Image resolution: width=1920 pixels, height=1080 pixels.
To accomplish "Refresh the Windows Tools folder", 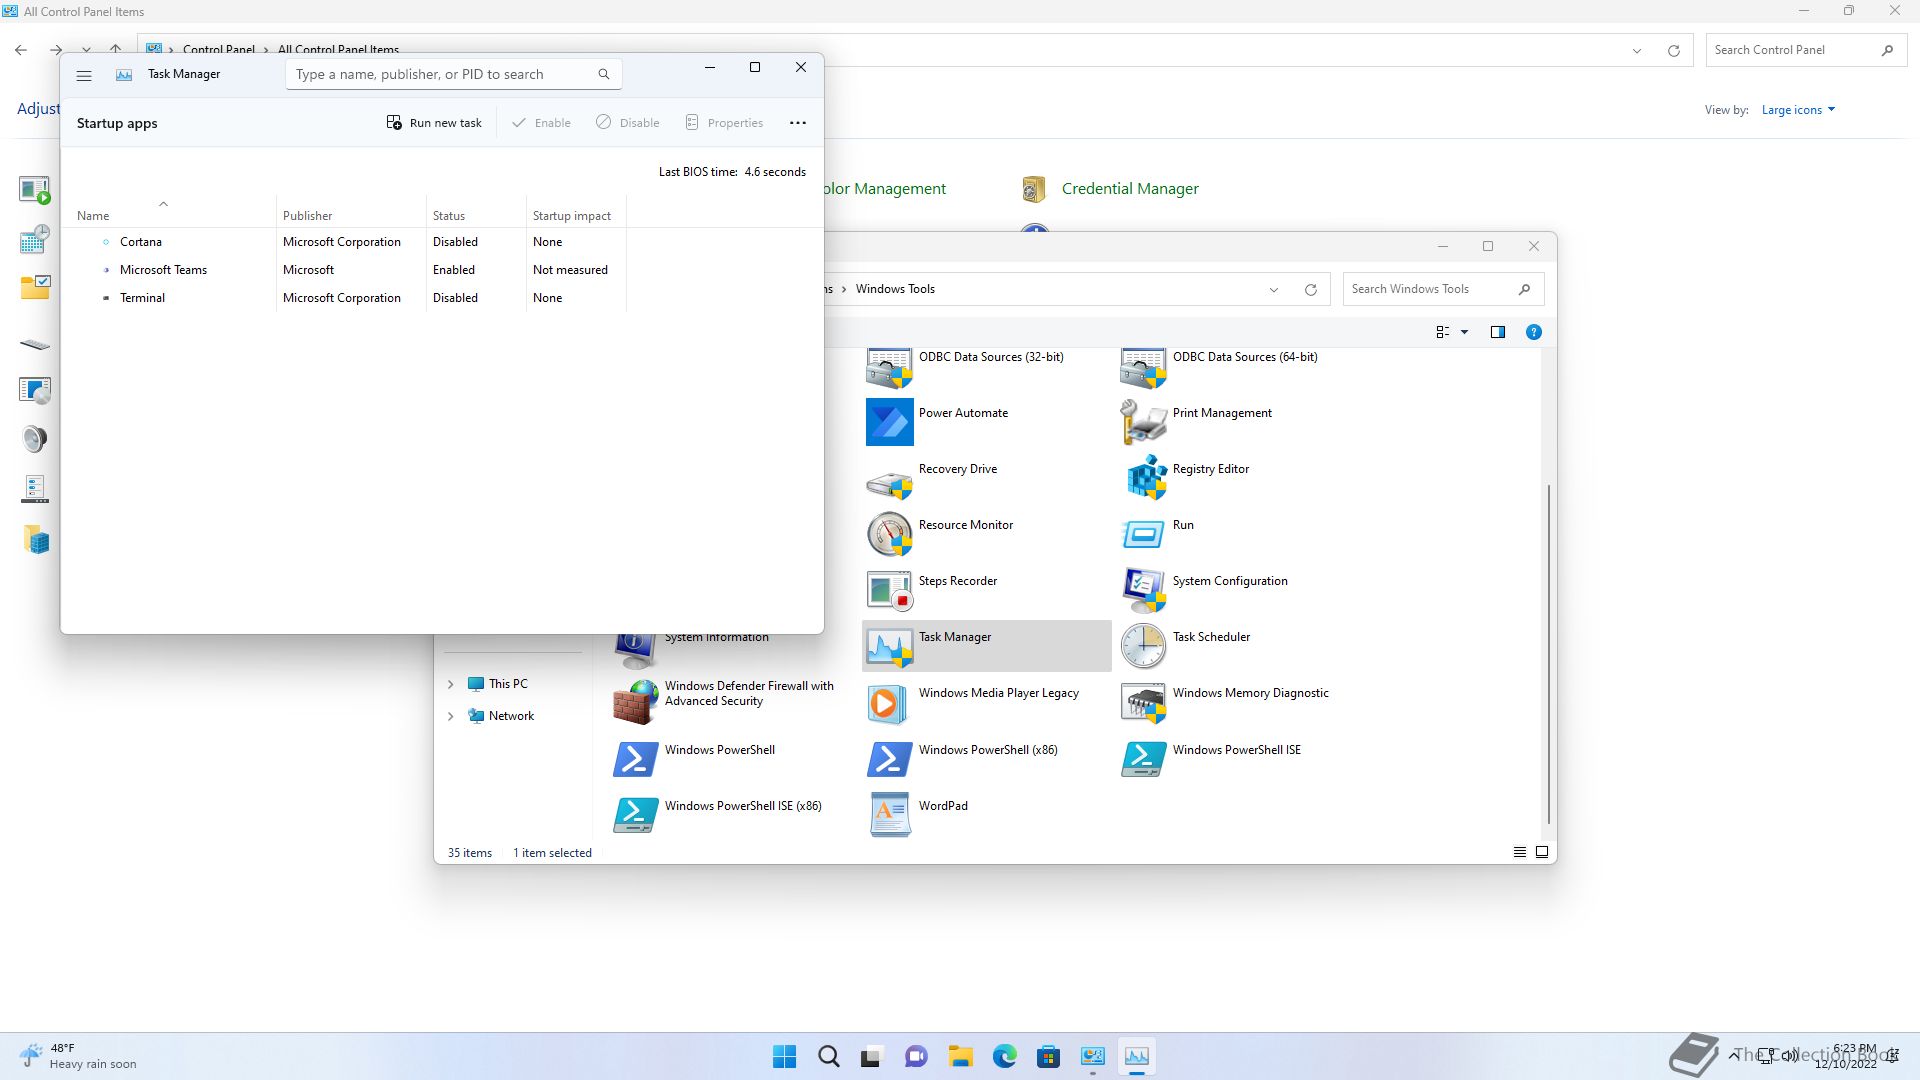I will 1310,290.
